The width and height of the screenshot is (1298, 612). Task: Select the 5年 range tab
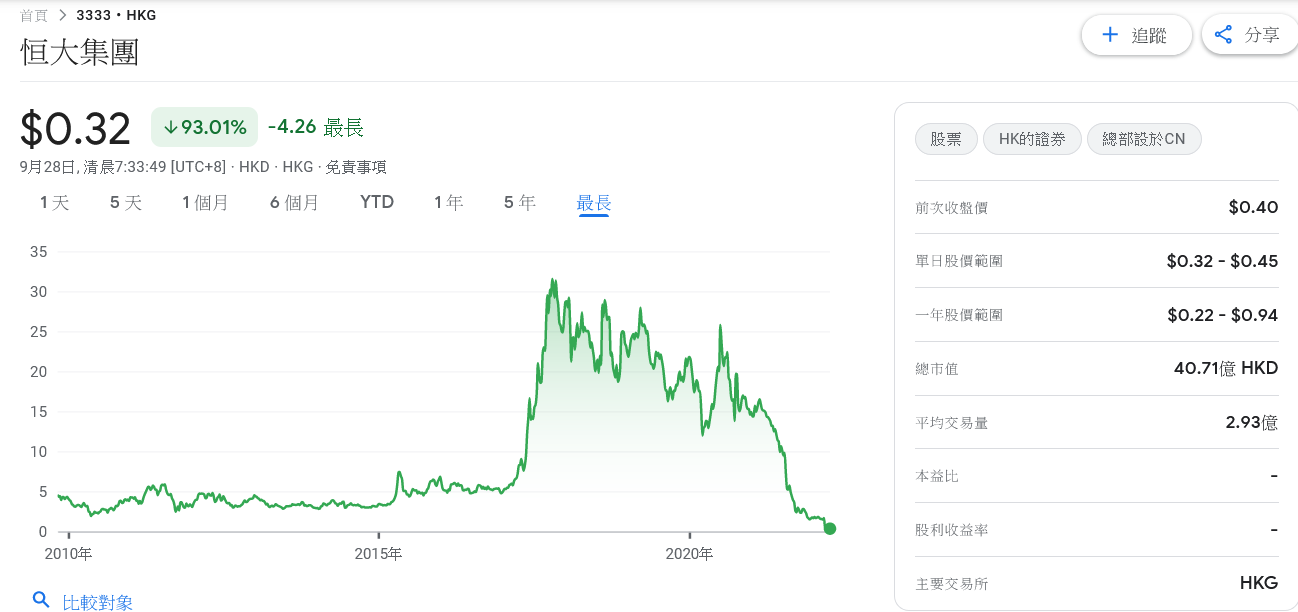pyautogui.click(x=519, y=203)
